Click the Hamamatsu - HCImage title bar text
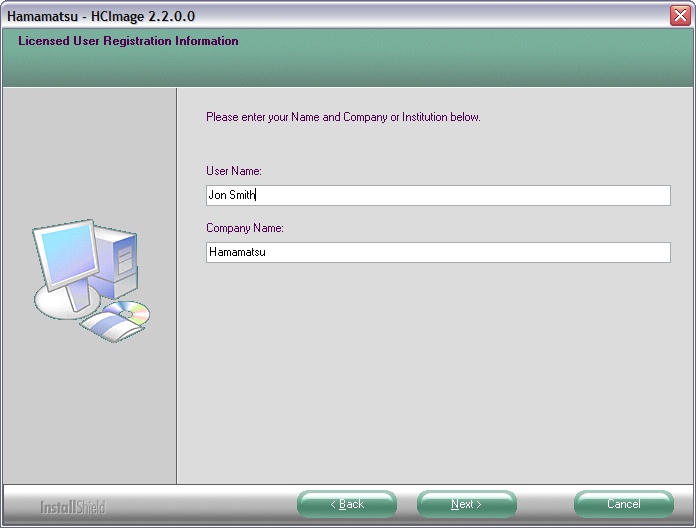 tap(100, 16)
